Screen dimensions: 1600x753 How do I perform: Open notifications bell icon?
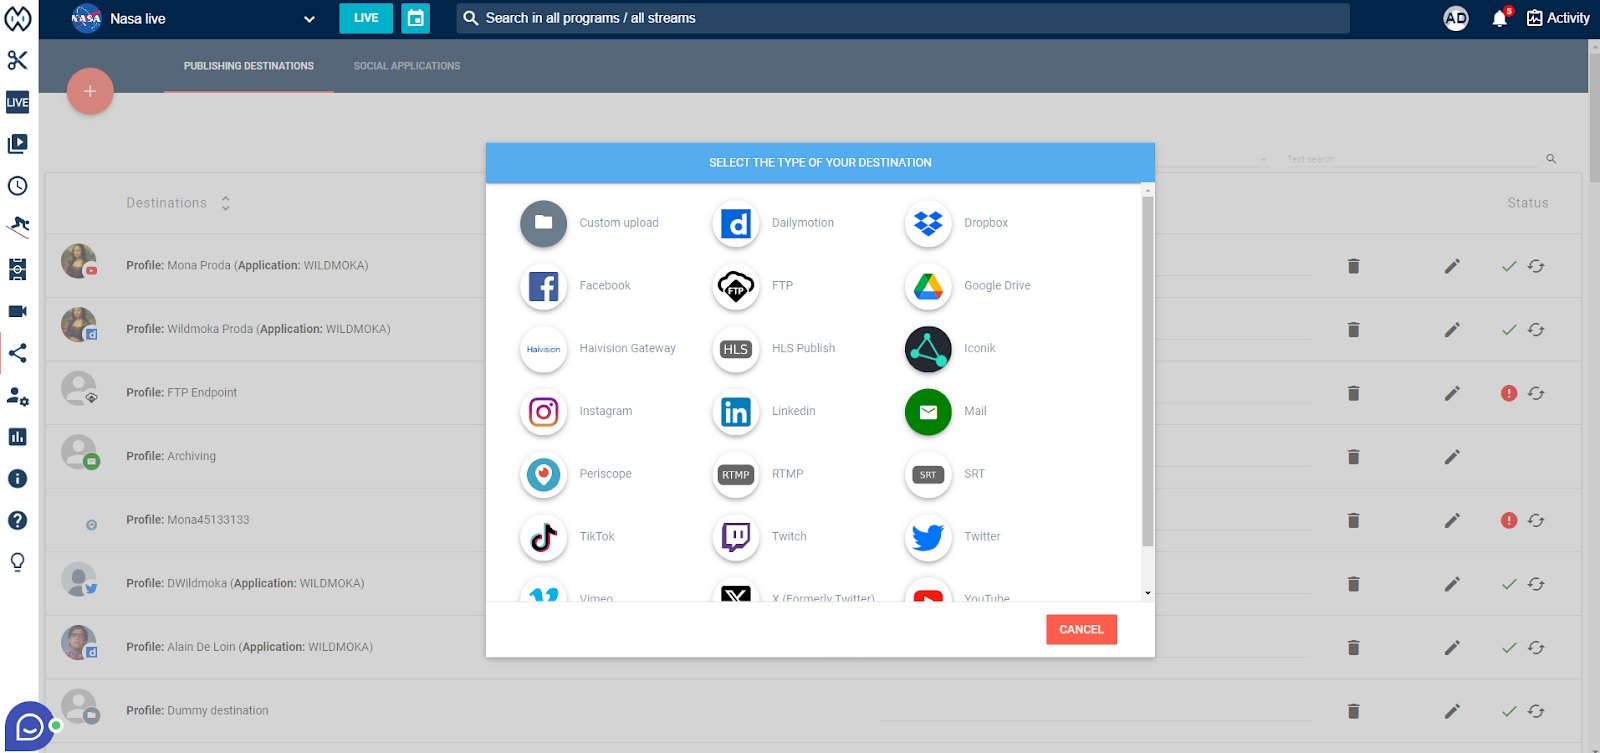1499,18
